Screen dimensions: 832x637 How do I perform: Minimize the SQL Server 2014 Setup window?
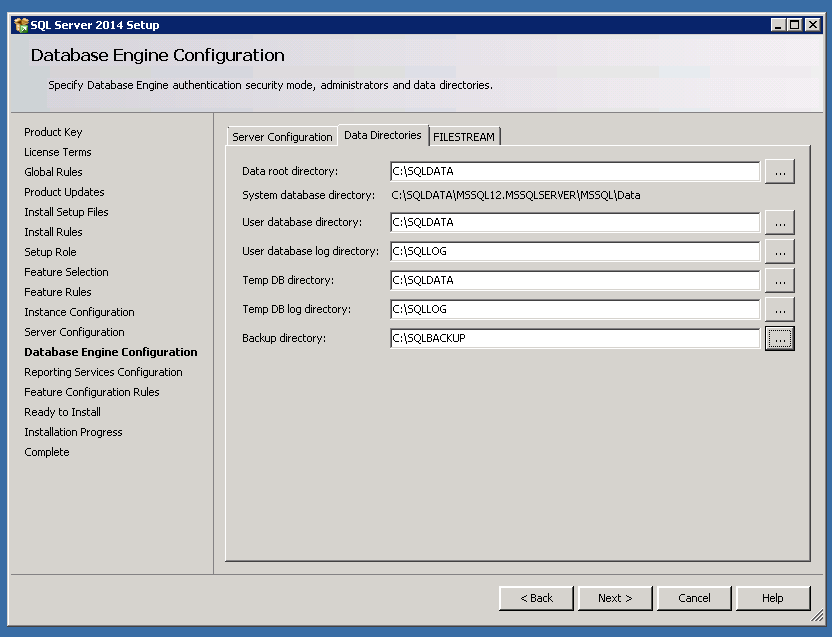pos(778,25)
